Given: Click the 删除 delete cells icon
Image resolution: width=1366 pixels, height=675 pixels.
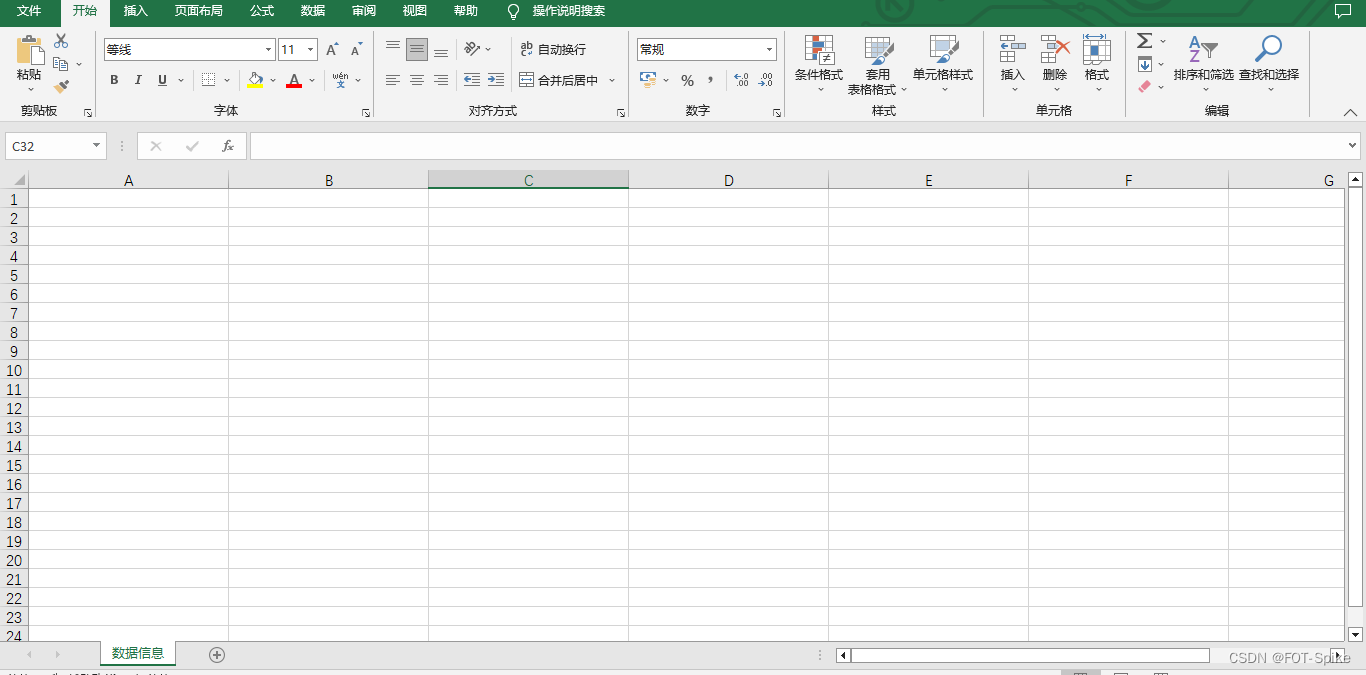Looking at the screenshot, I should point(1055,49).
